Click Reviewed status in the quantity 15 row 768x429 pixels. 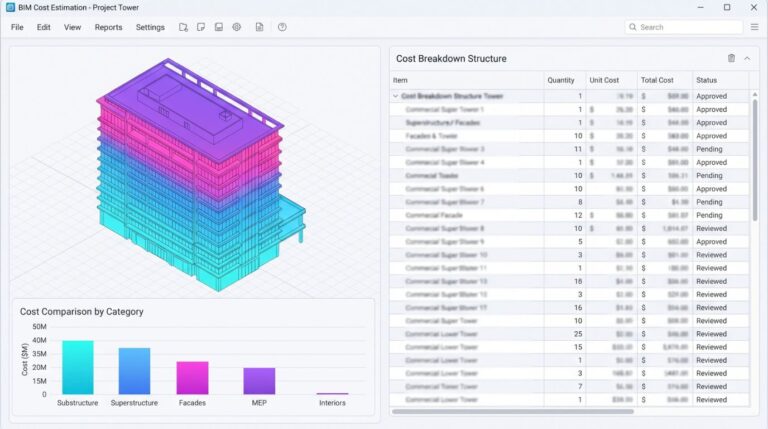click(x=711, y=347)
